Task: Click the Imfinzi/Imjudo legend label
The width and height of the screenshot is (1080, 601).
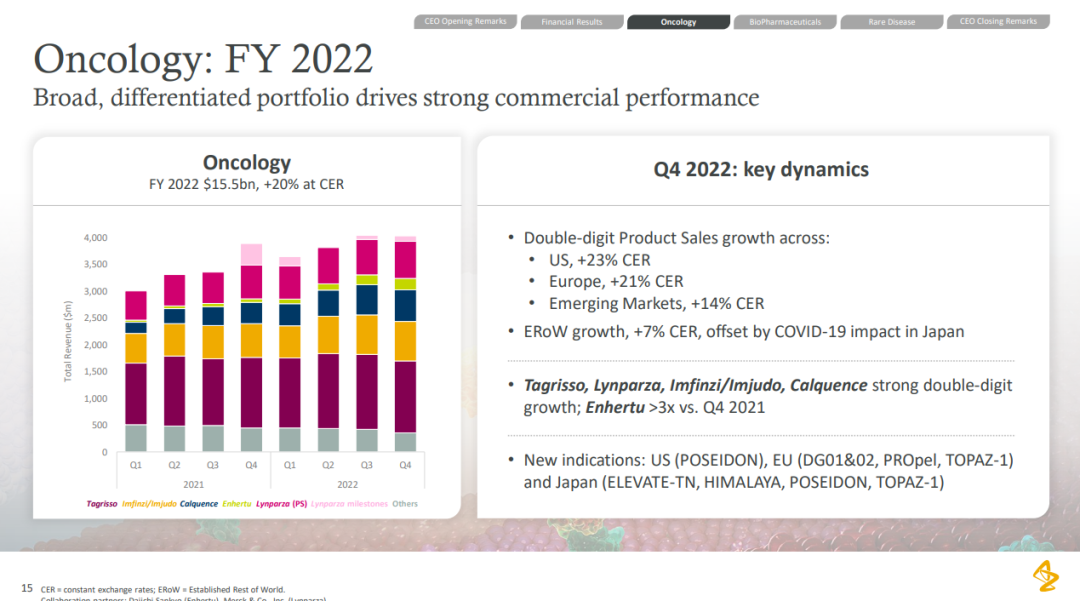Action: (149, 504)
